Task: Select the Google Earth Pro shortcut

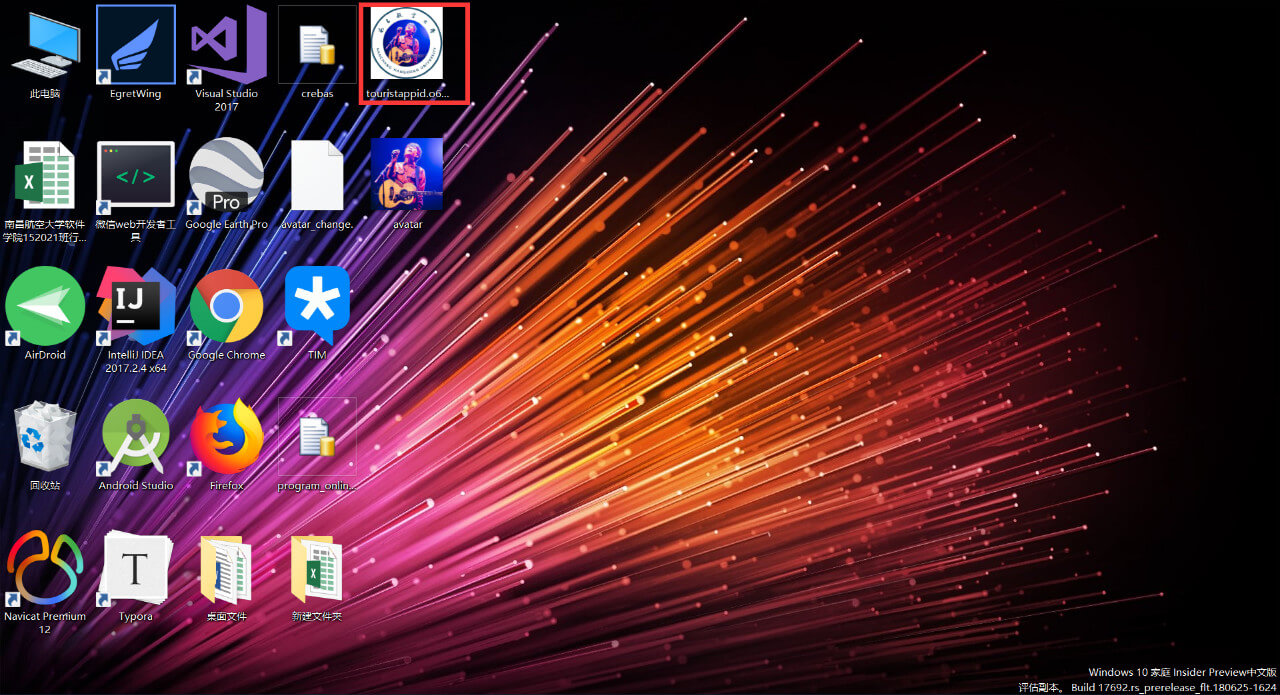Action: pos(227,175)
